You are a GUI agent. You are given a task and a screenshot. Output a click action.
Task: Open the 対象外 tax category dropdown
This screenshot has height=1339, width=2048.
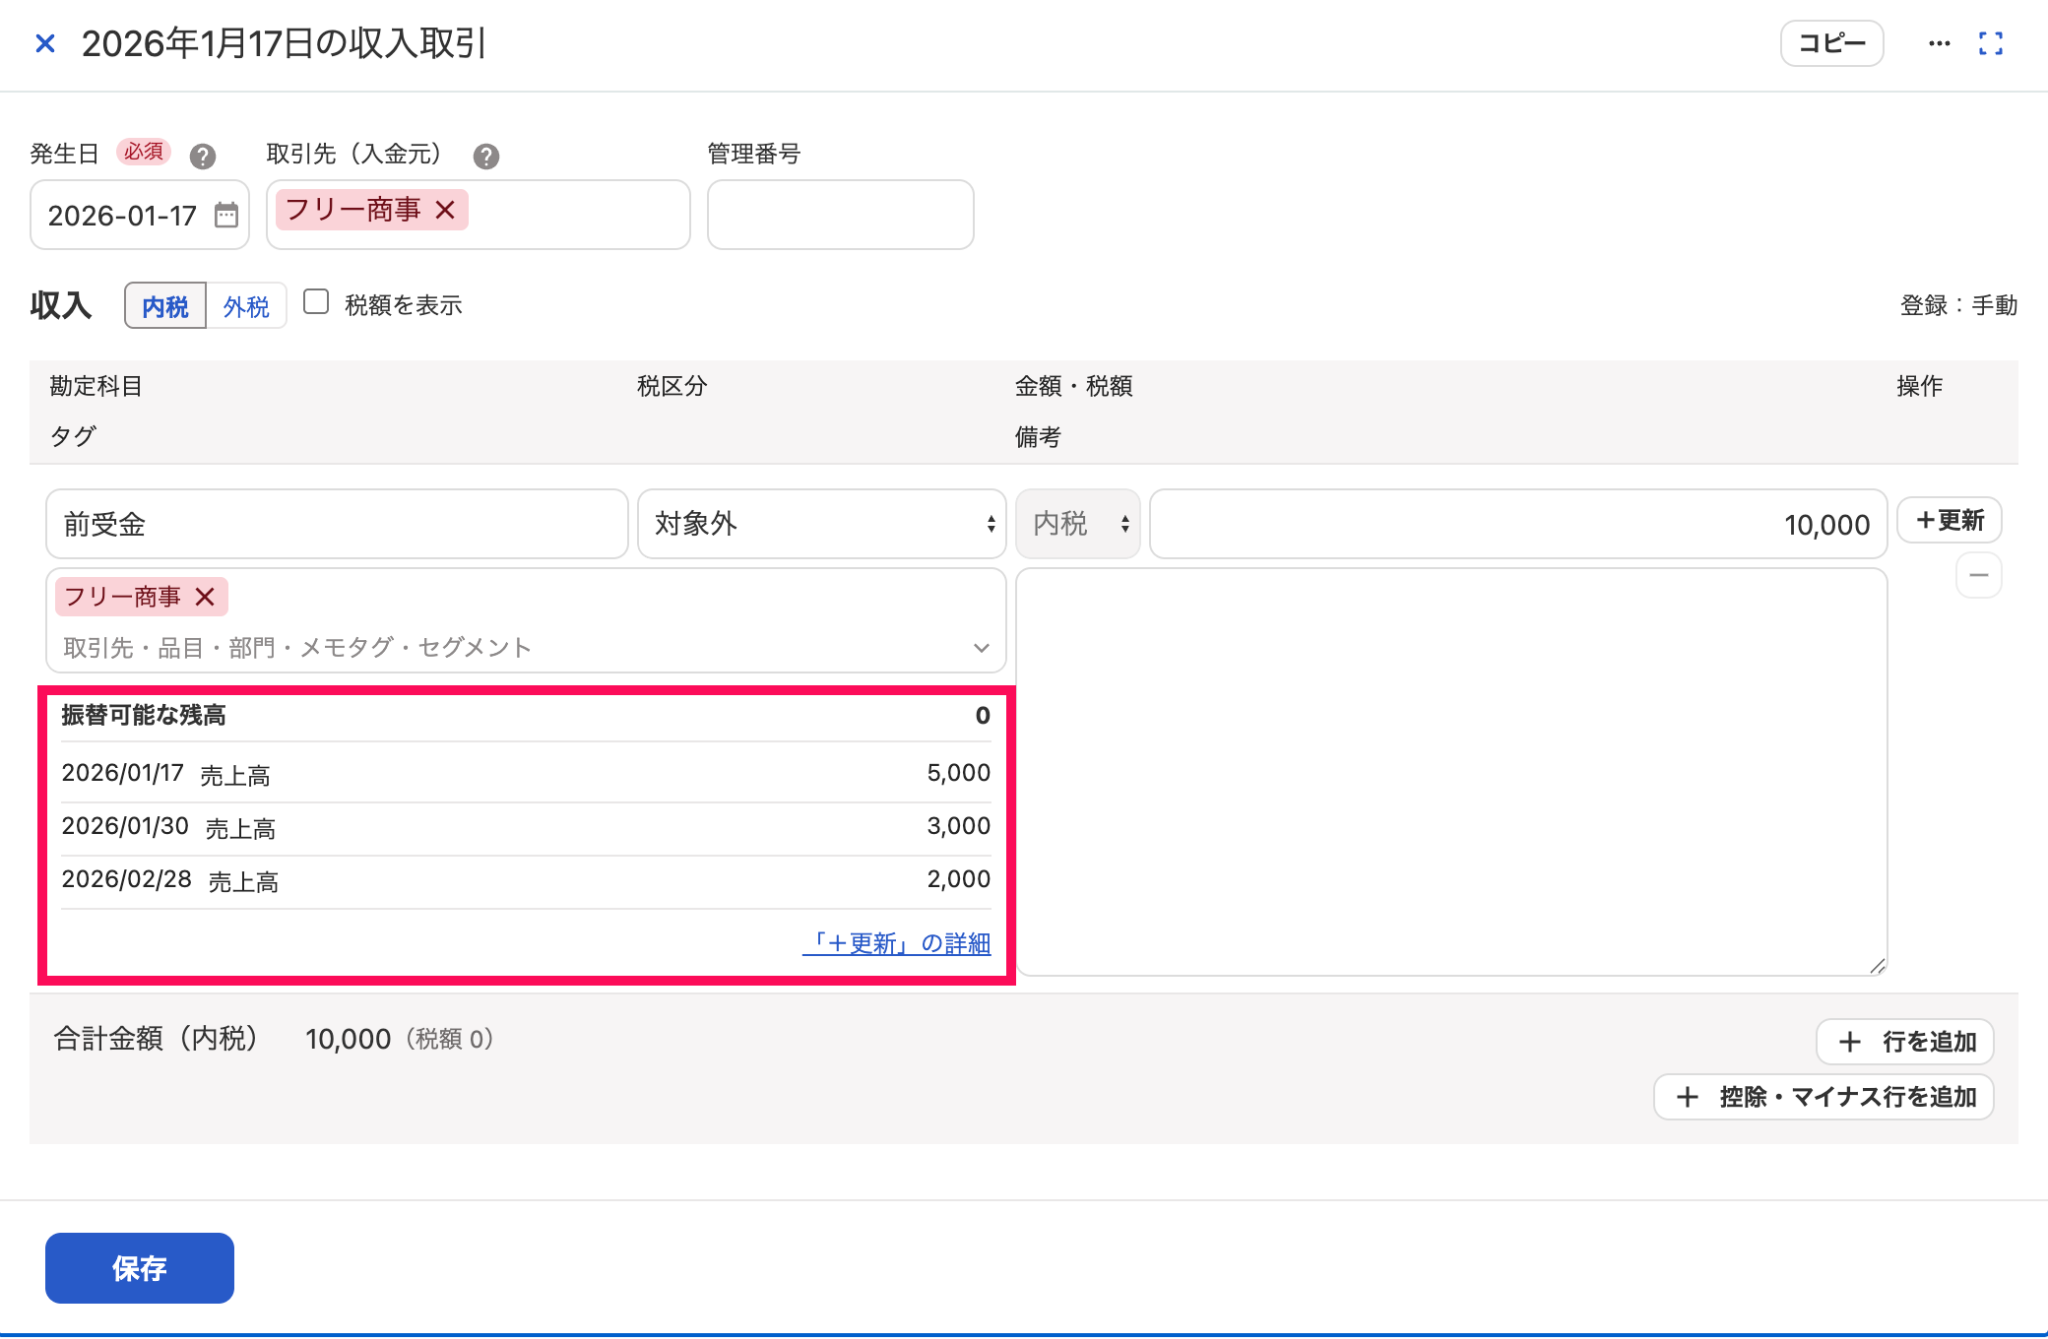[821, 524]
